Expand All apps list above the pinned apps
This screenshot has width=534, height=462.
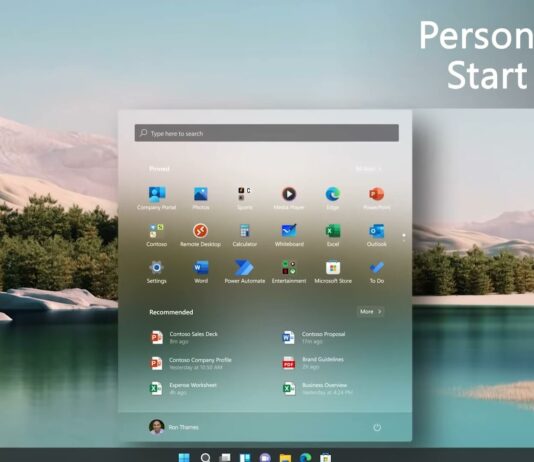click(x=369, y=169)
